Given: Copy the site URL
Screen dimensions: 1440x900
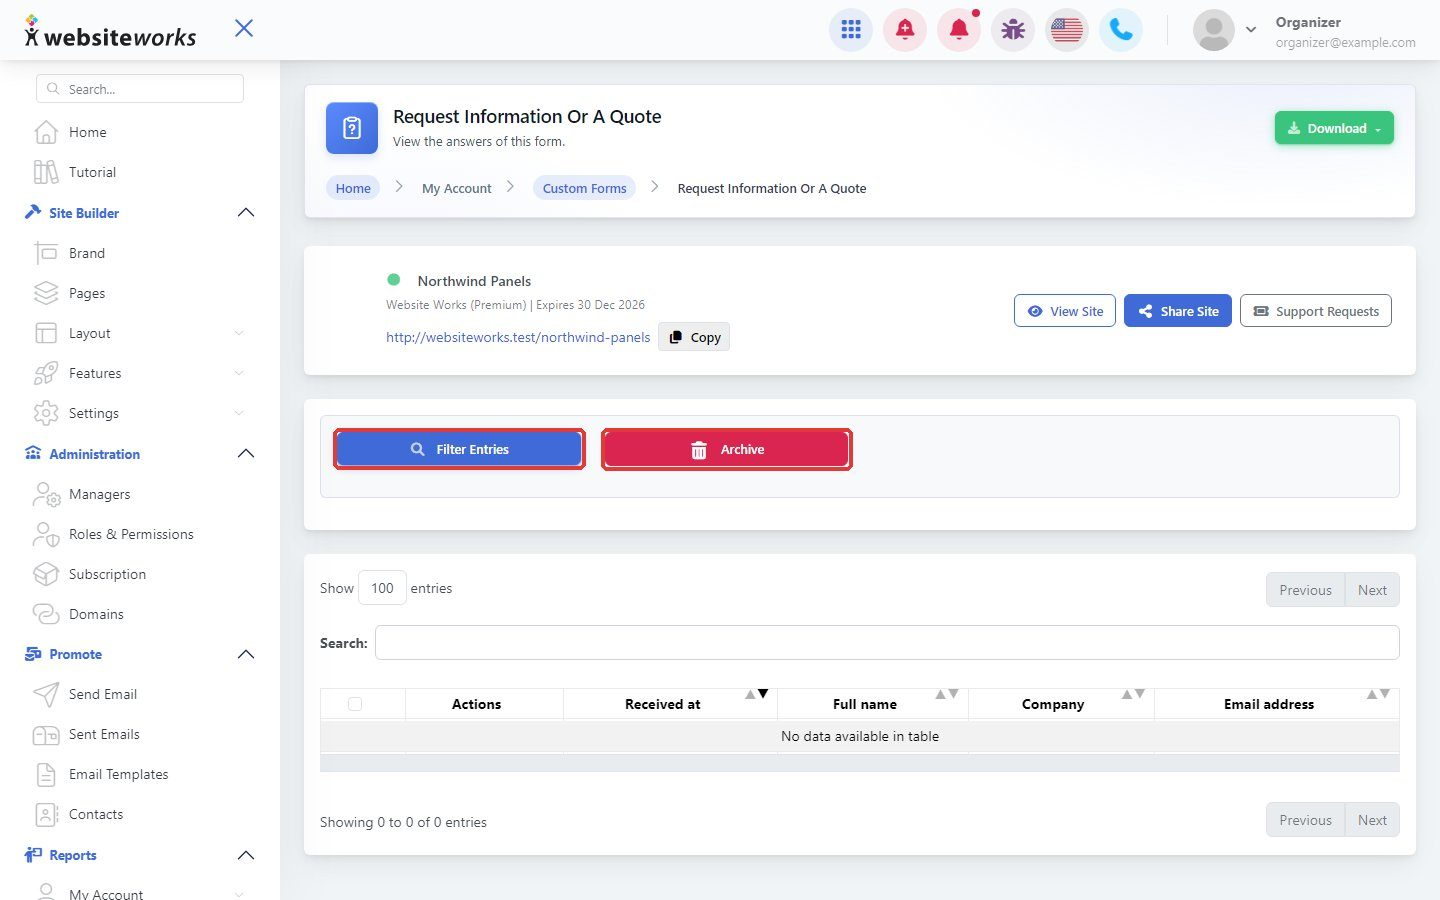Looking at the screenshot, I should (694, 337).
